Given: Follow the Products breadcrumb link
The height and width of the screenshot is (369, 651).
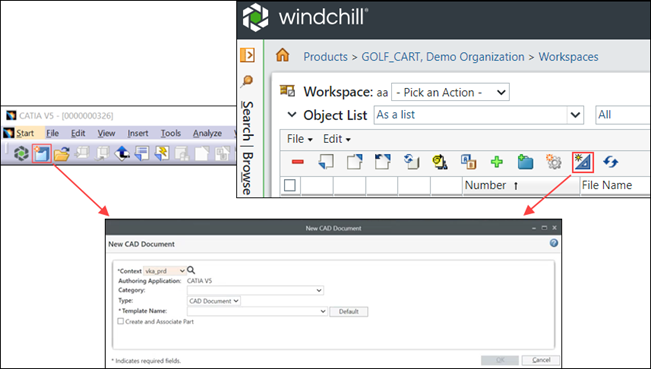Looking at the screenshot, I should coord(326,57).
